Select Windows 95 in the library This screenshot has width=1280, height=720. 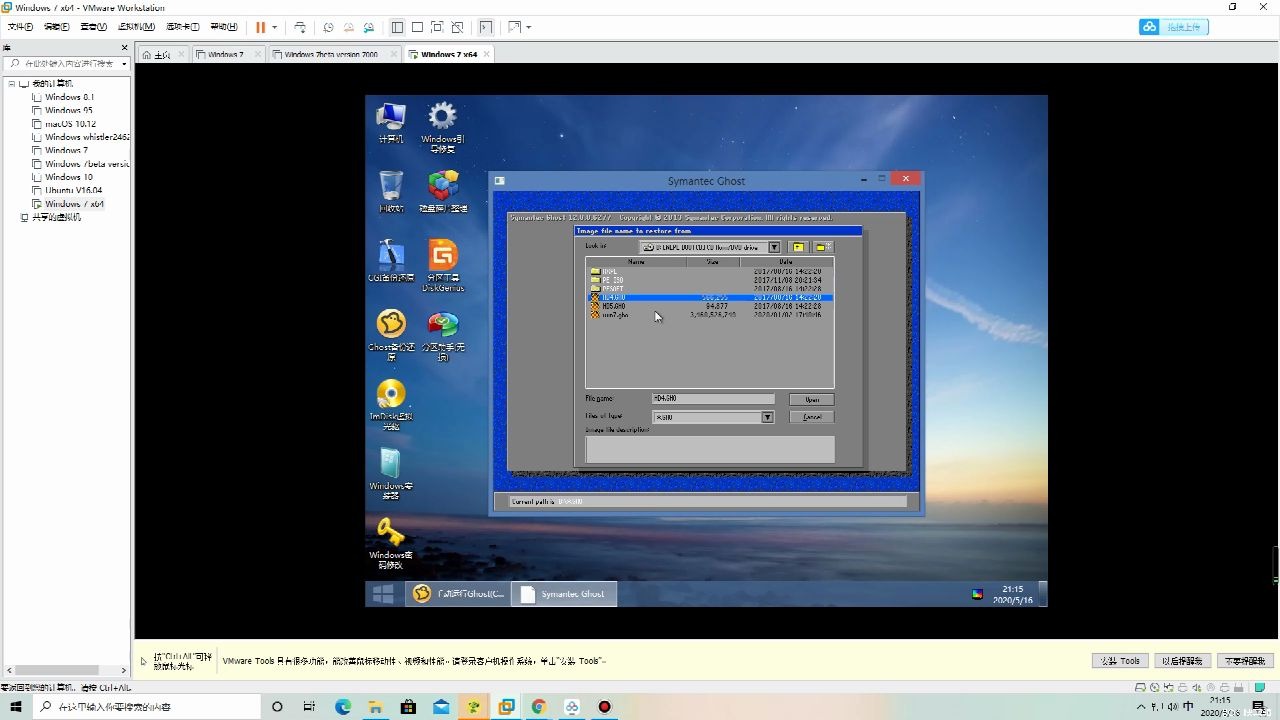tap(68, 110)
